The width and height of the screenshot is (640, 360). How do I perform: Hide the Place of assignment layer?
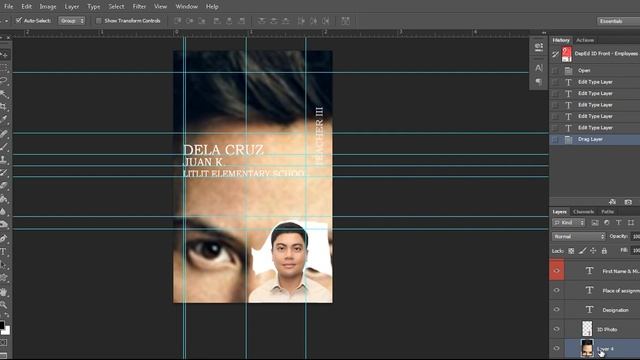(x=557, y=290)
